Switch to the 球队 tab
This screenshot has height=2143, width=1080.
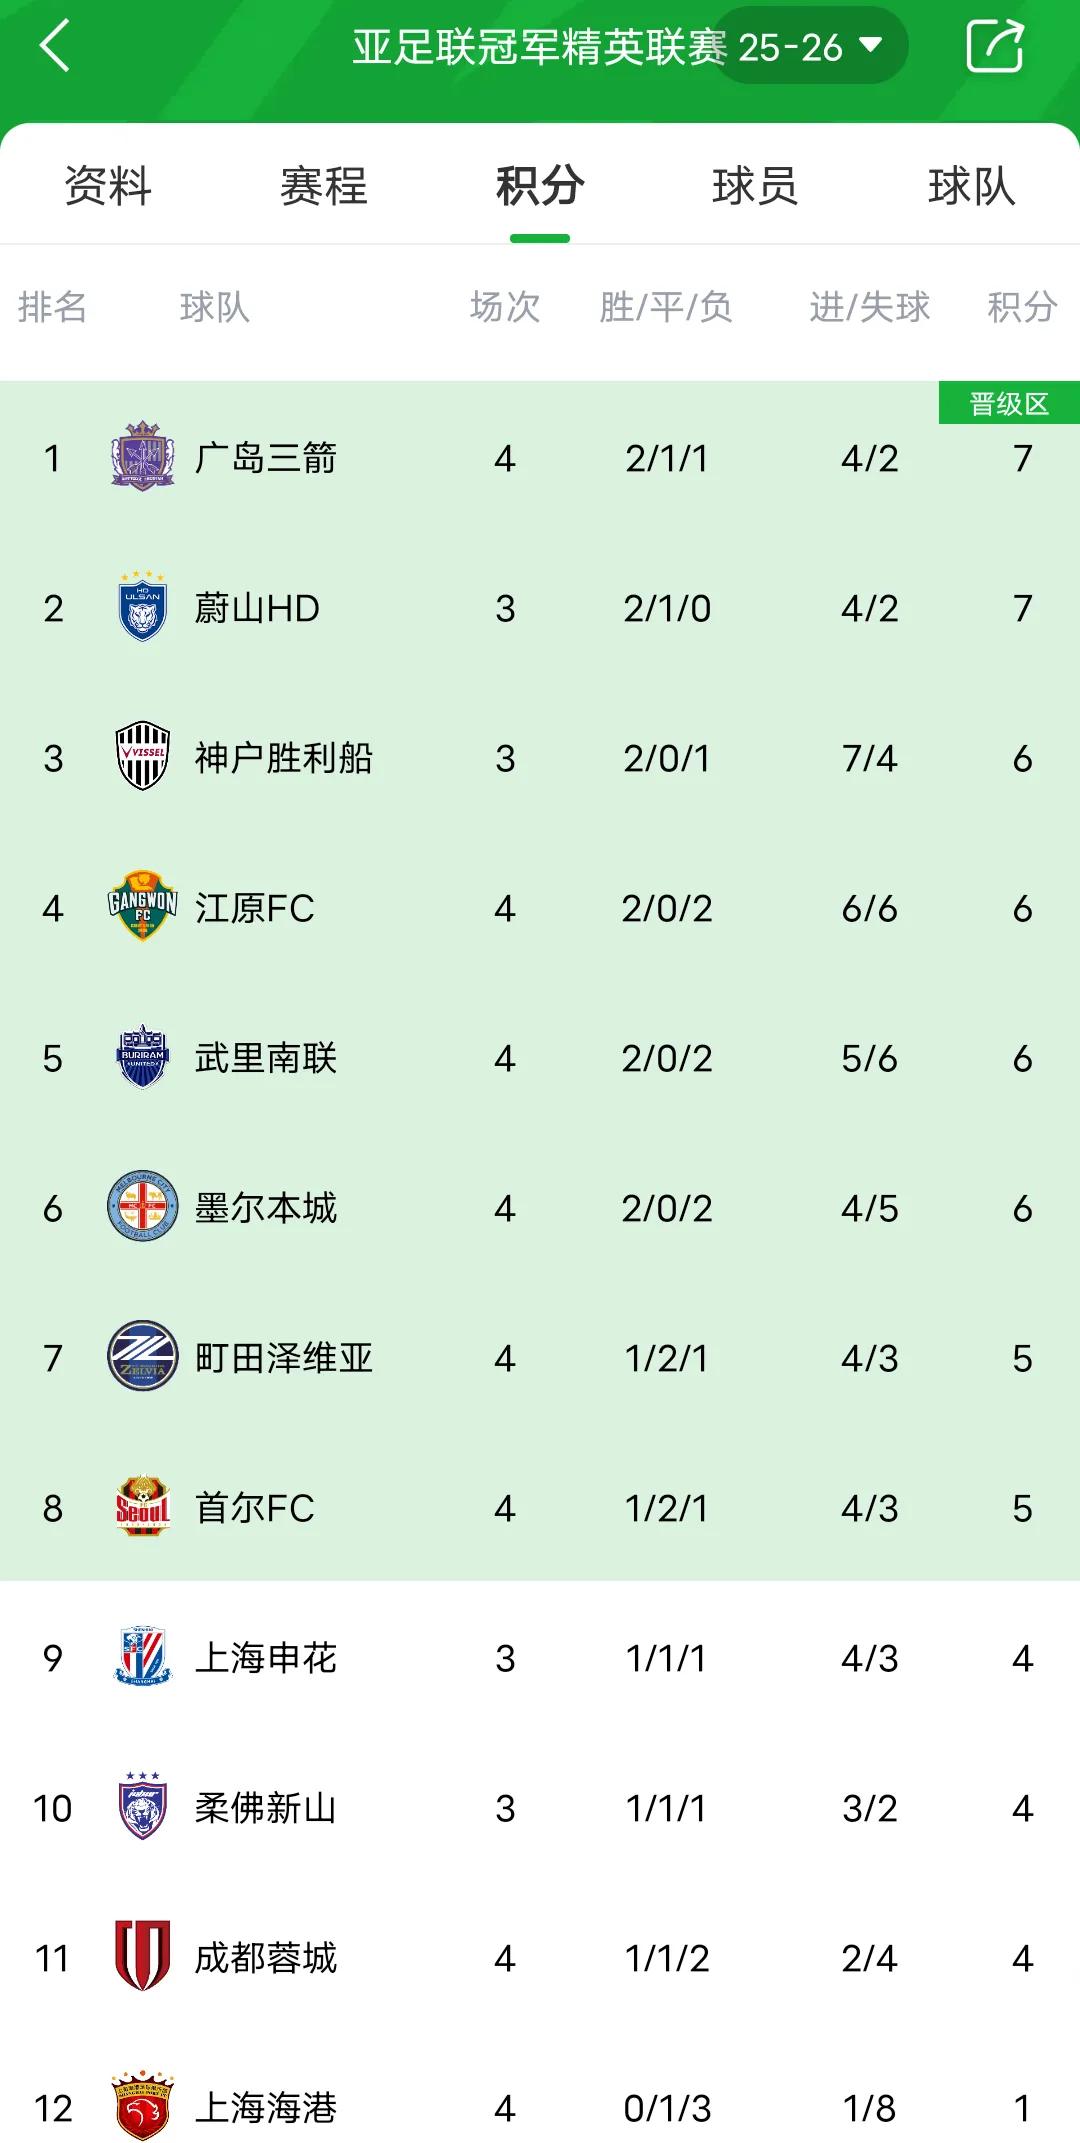(969, 186)
